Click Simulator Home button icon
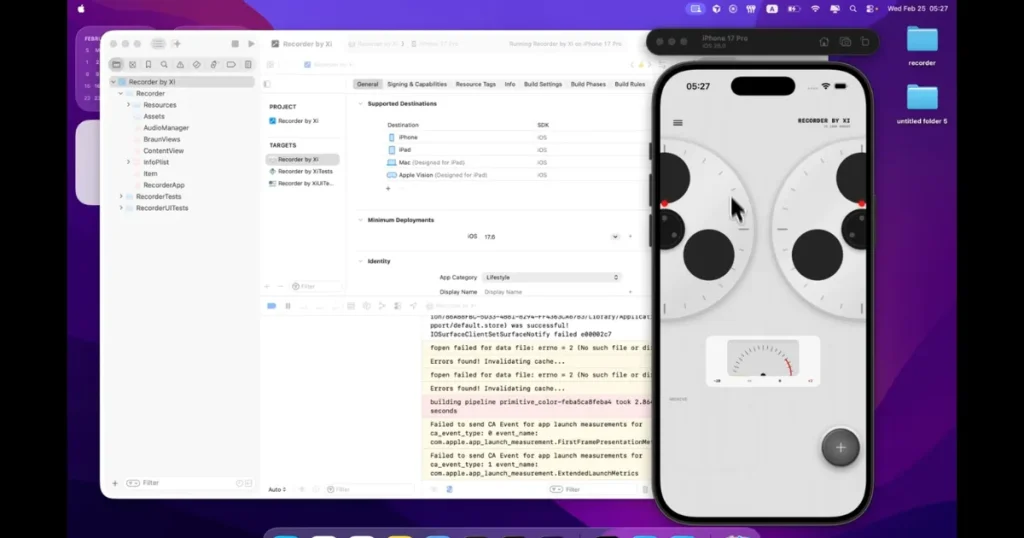 824,42
